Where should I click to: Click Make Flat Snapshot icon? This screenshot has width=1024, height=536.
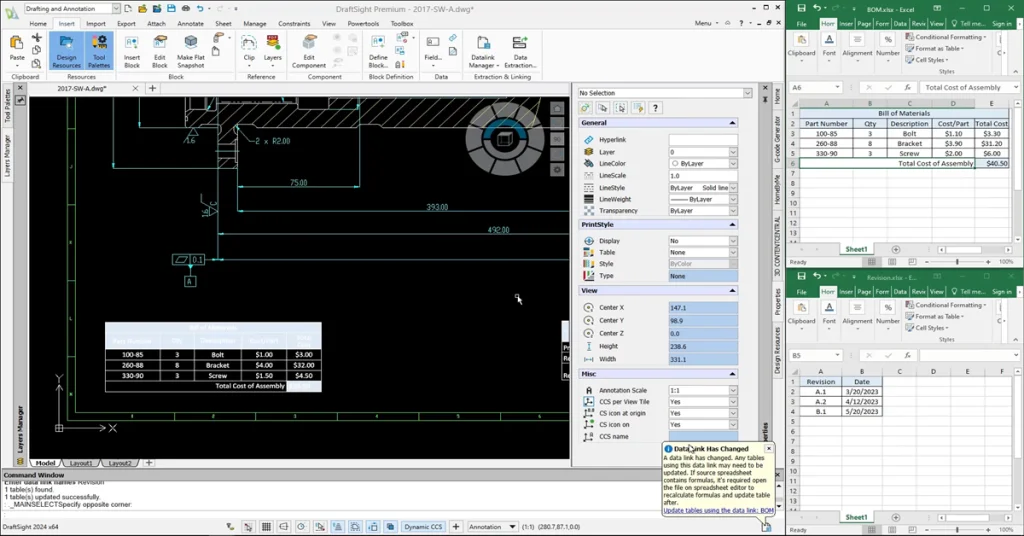(x=191, y=50)
